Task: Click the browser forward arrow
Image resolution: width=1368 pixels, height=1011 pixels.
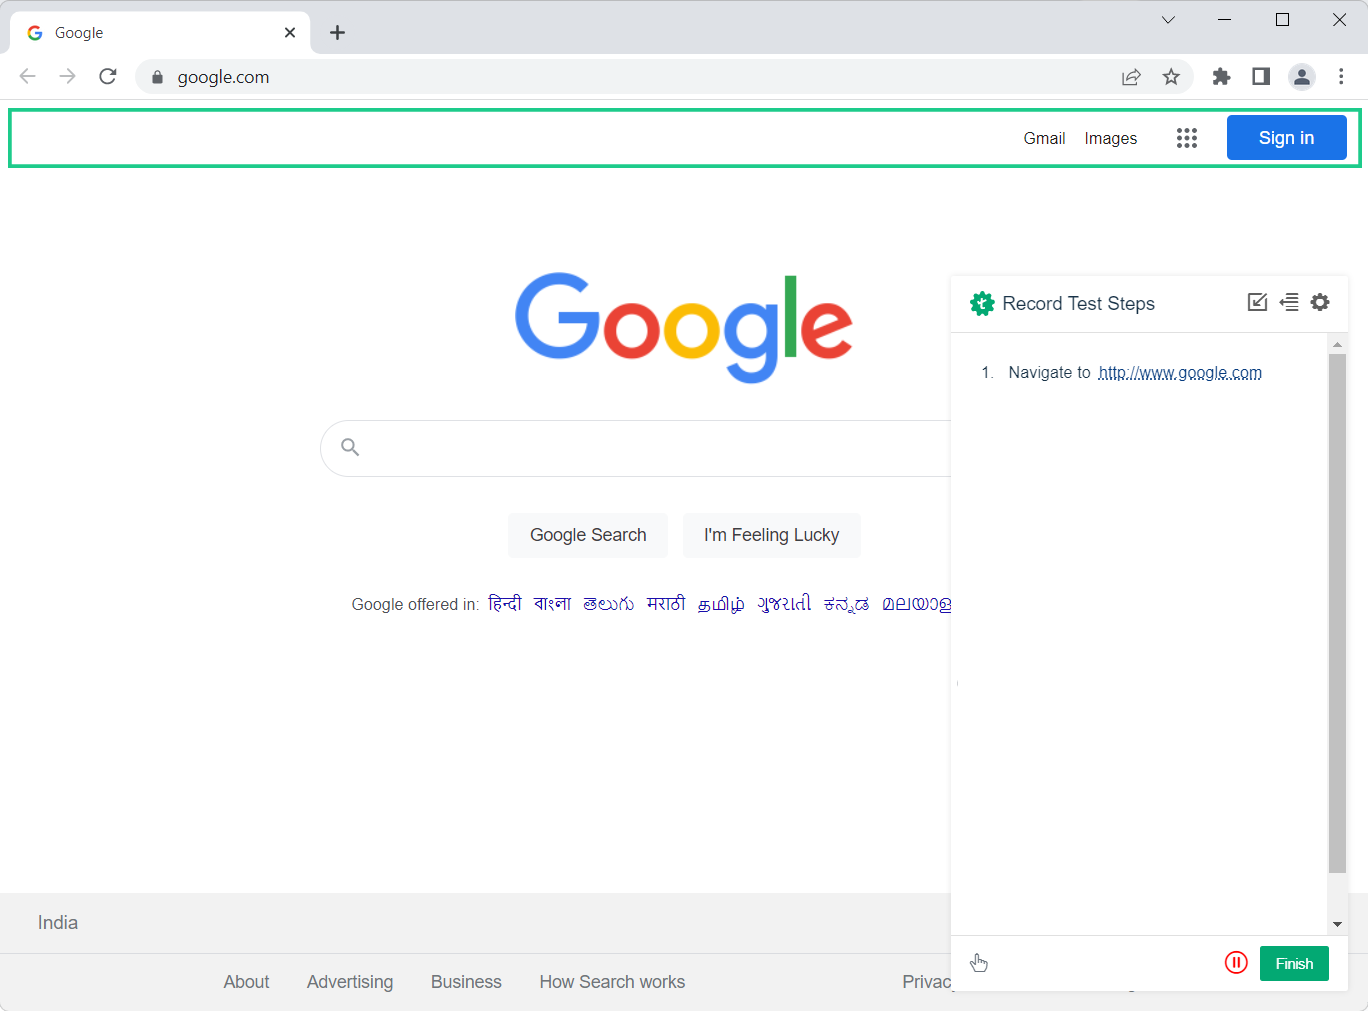Action: coord(68,77)
